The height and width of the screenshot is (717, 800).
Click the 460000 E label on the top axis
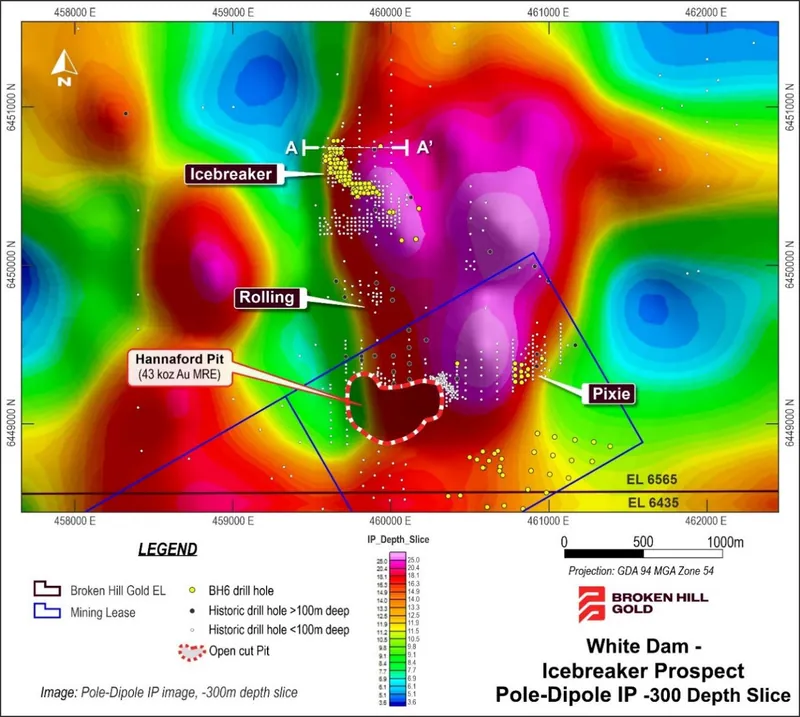(x=390, y=12)
